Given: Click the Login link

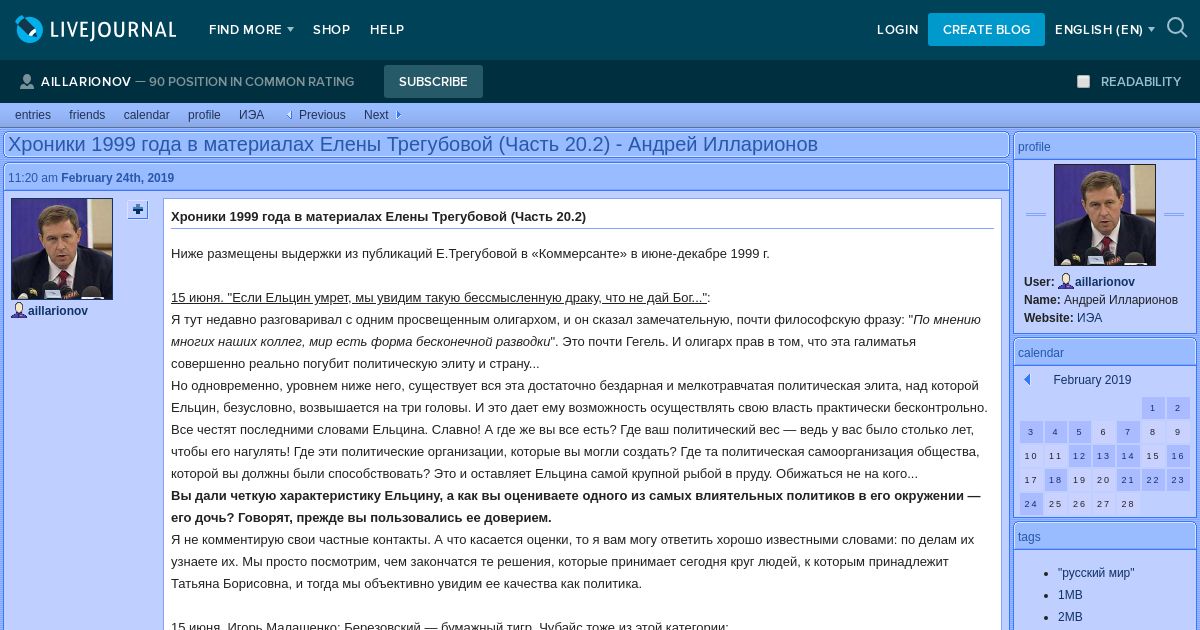Looking at the screenshot, I should click(897, 30).
